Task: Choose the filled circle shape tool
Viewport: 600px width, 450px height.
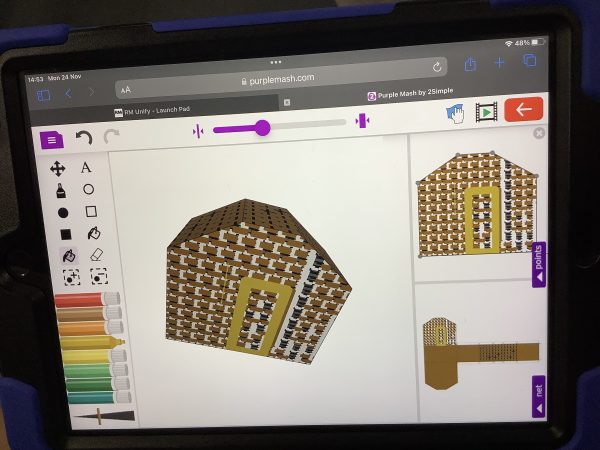Action: pyautogui.click(x=63, y=212)
